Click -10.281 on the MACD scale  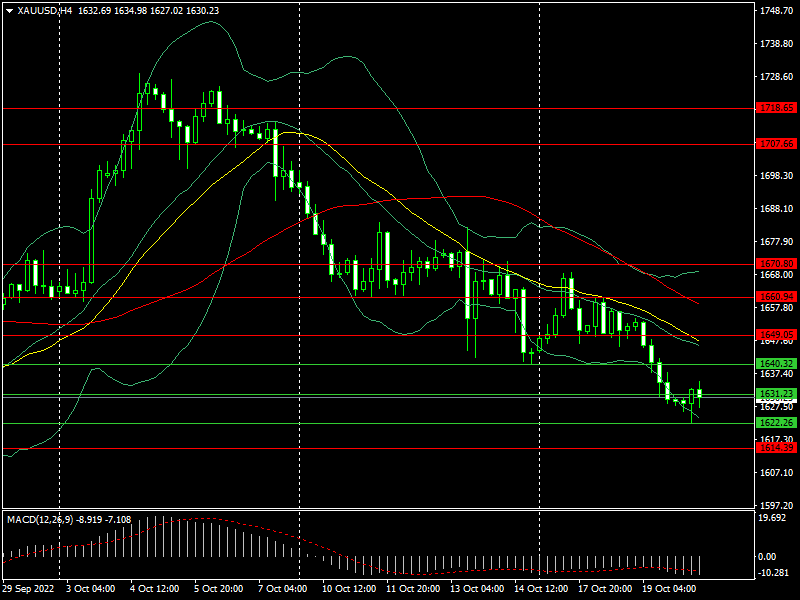point(774,572)
